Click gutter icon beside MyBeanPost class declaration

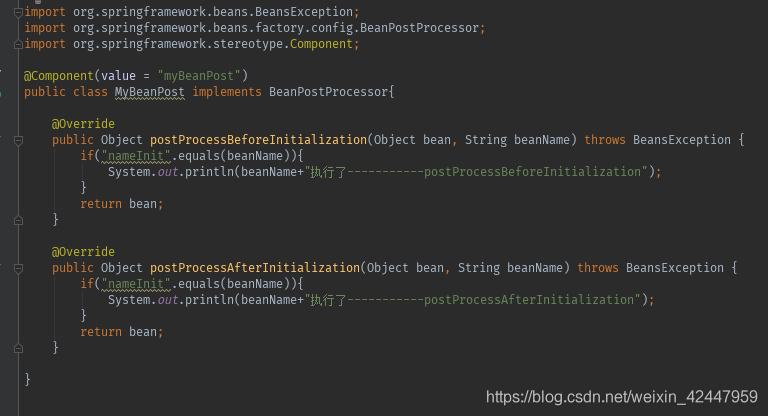tap(3, 92)
